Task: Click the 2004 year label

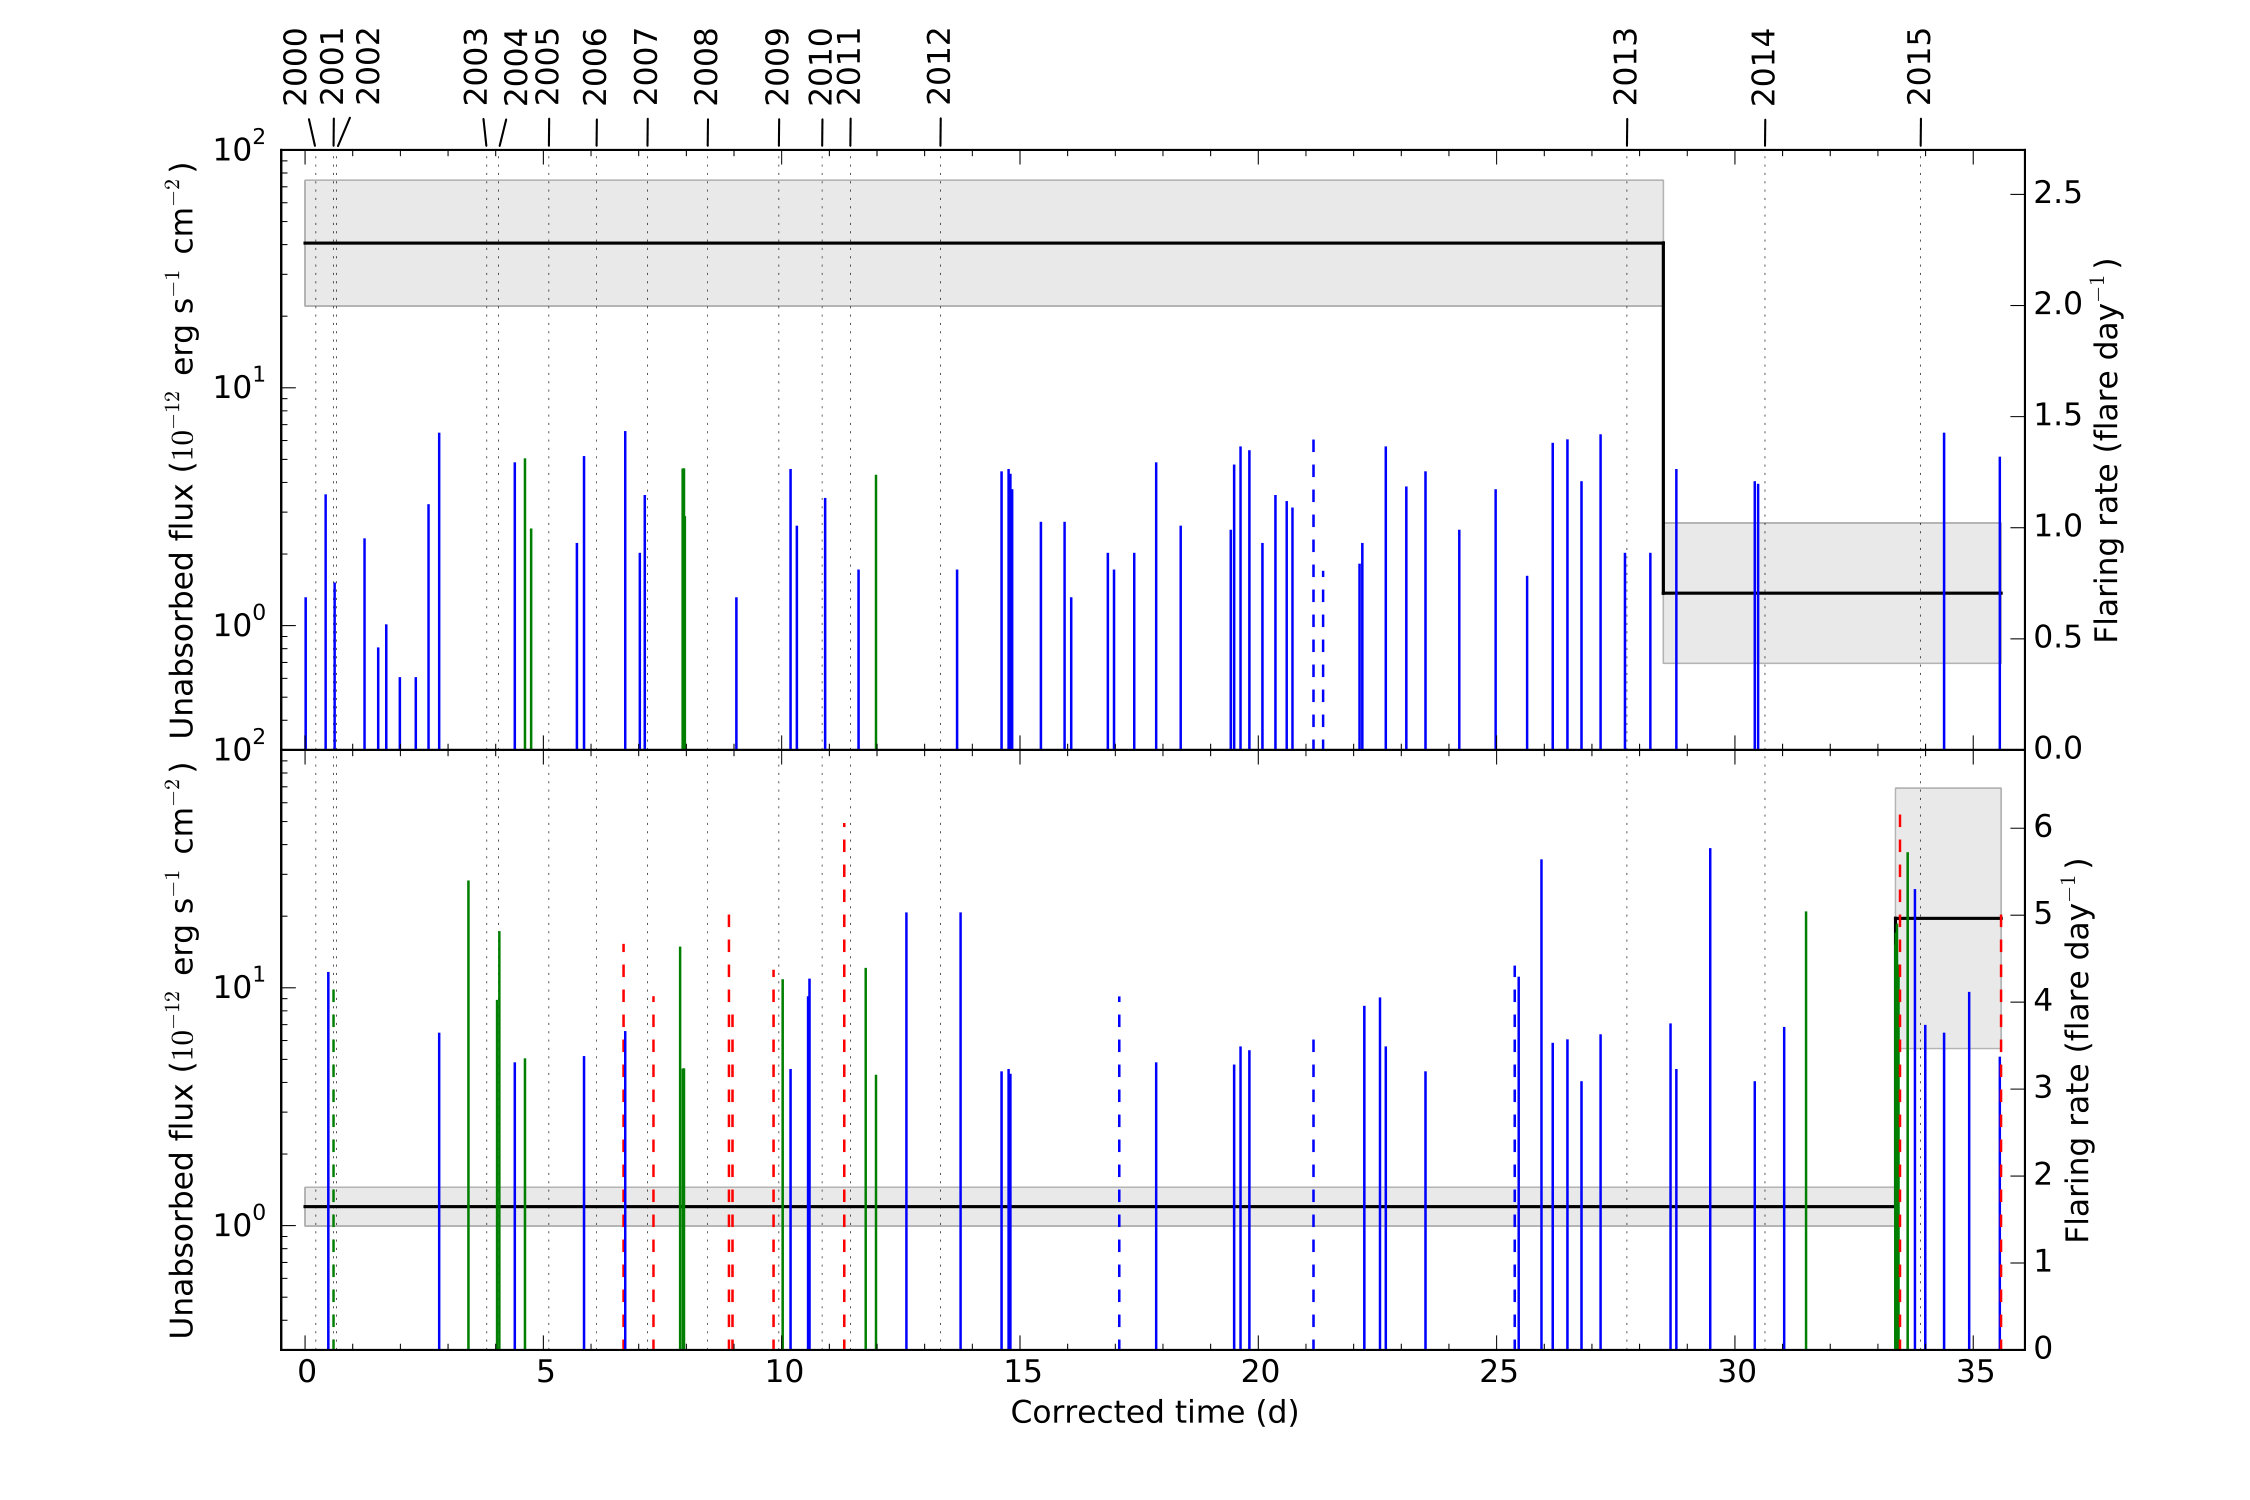Action: click(515, 67)
